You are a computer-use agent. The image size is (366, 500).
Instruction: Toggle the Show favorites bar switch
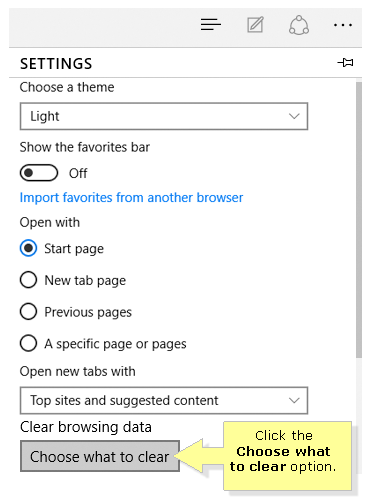point(39,173)
